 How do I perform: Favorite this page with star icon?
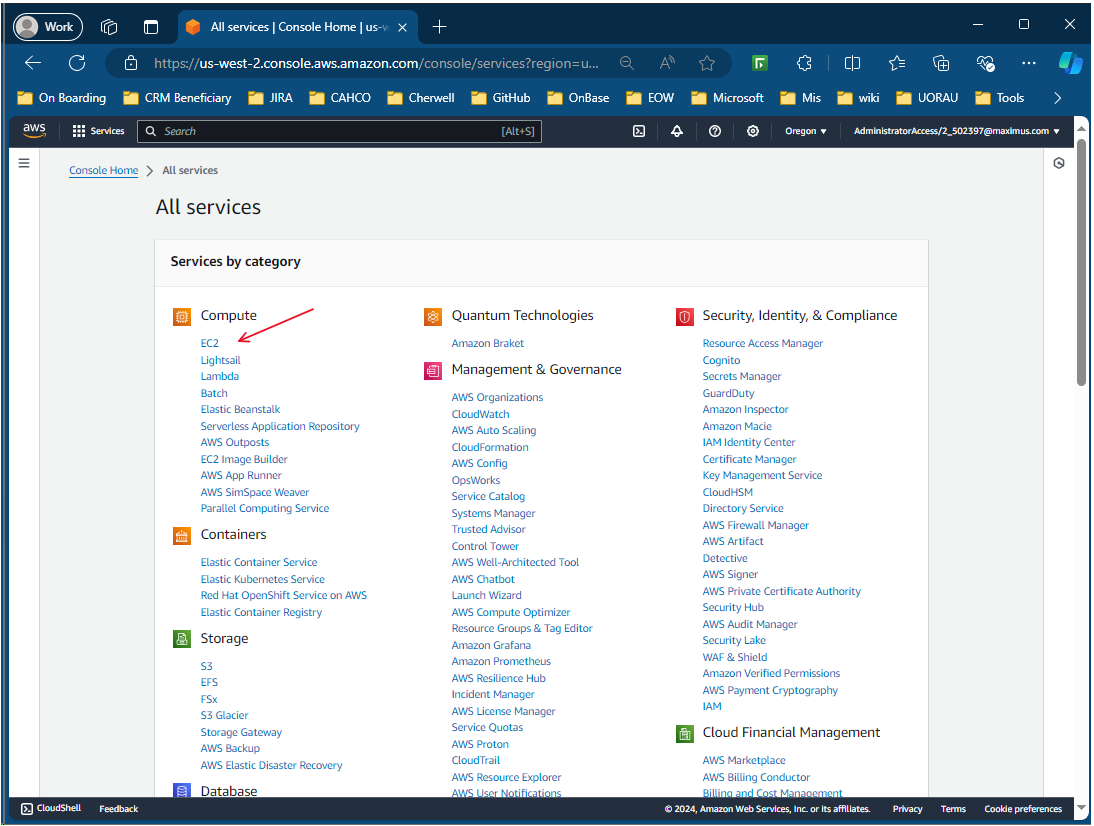pyautogui.click(x=707, y=63)
